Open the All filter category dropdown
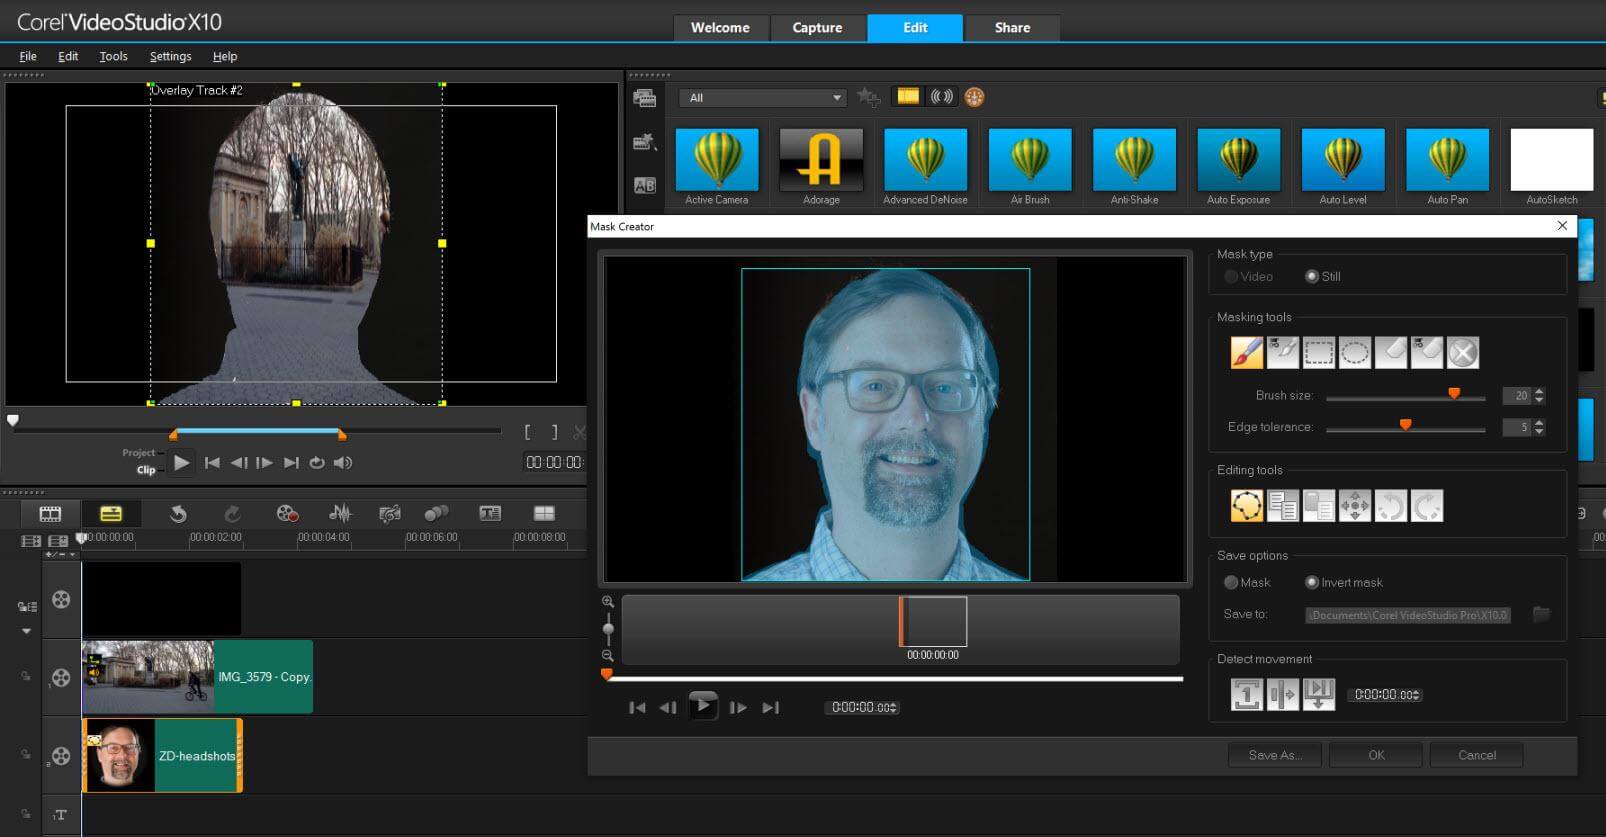This screenshot has width=1606, height=837. (763, 98)
